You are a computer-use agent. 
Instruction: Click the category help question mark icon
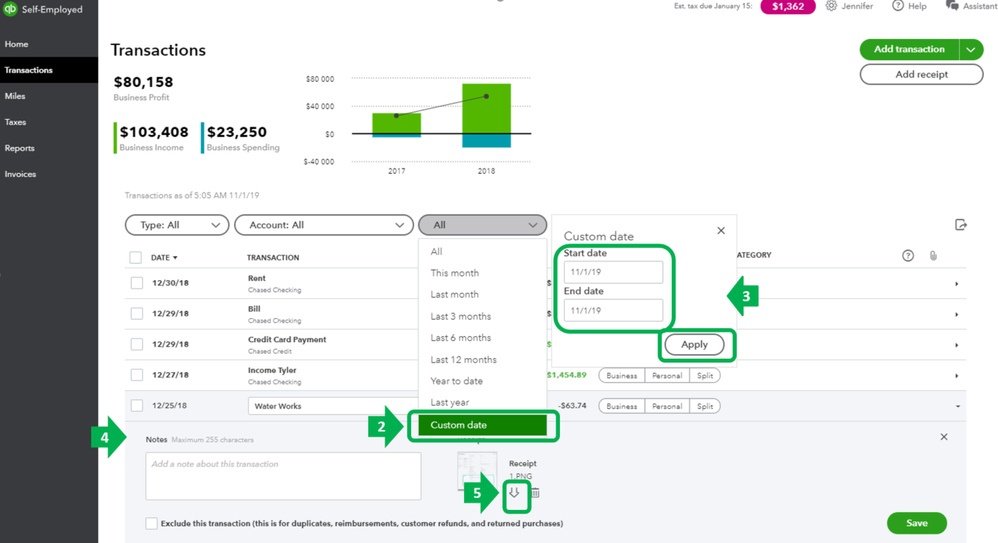908,256
